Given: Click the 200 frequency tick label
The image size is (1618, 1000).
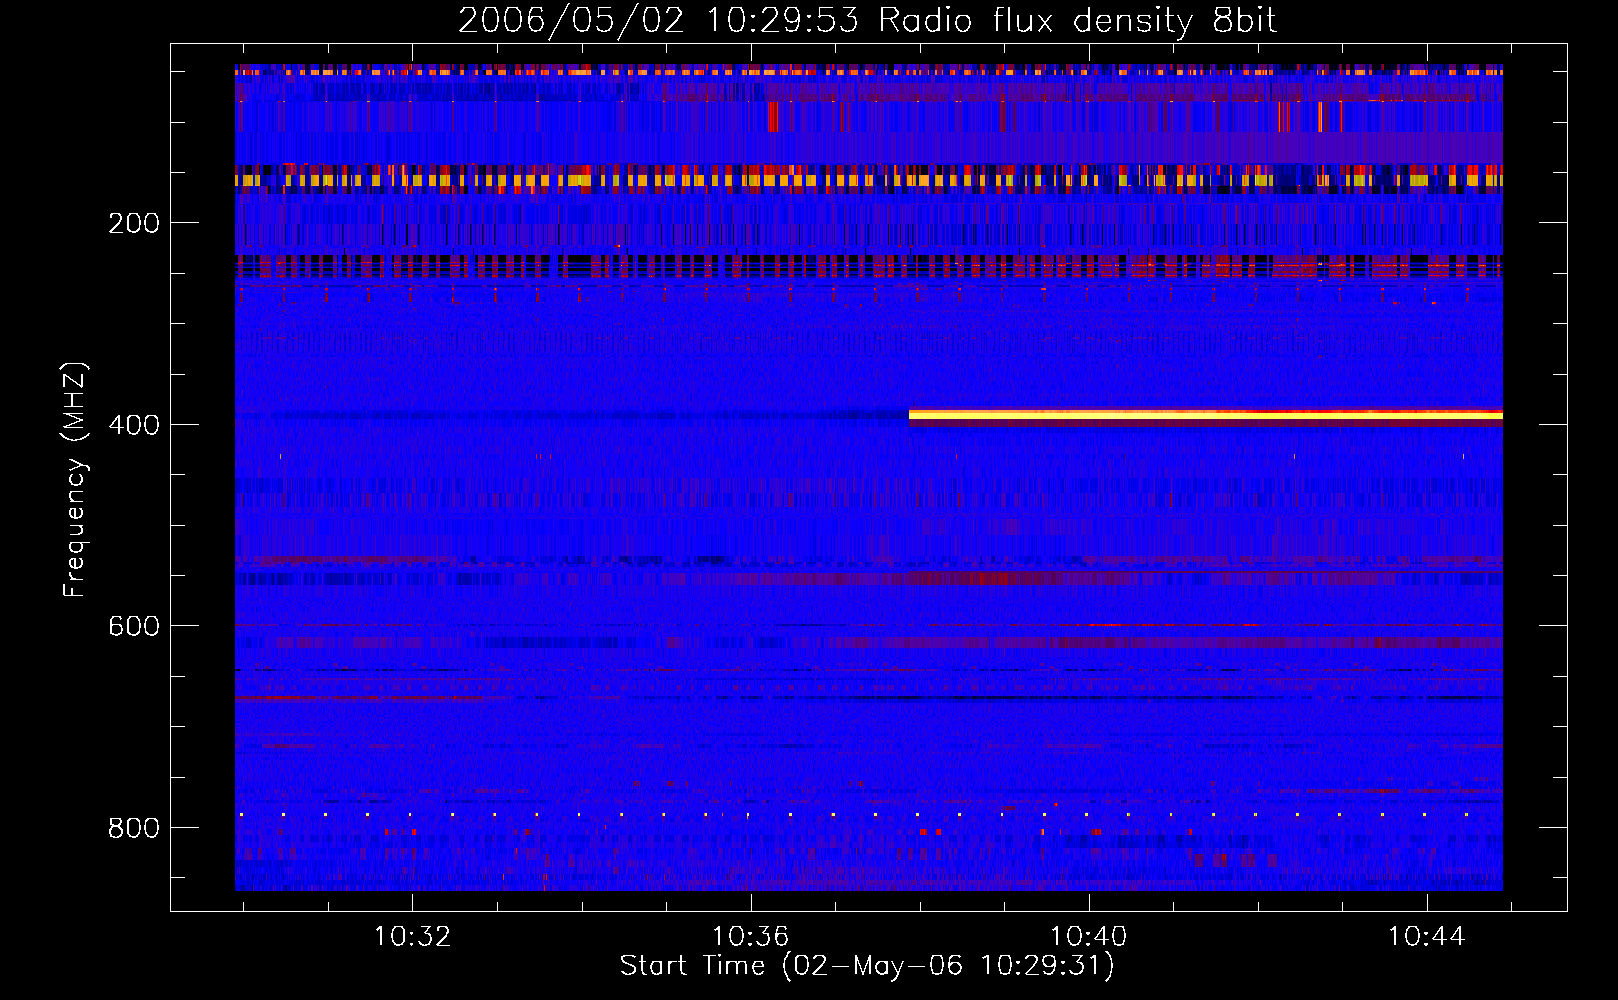Looking at the screenshot, I should 134,223.
